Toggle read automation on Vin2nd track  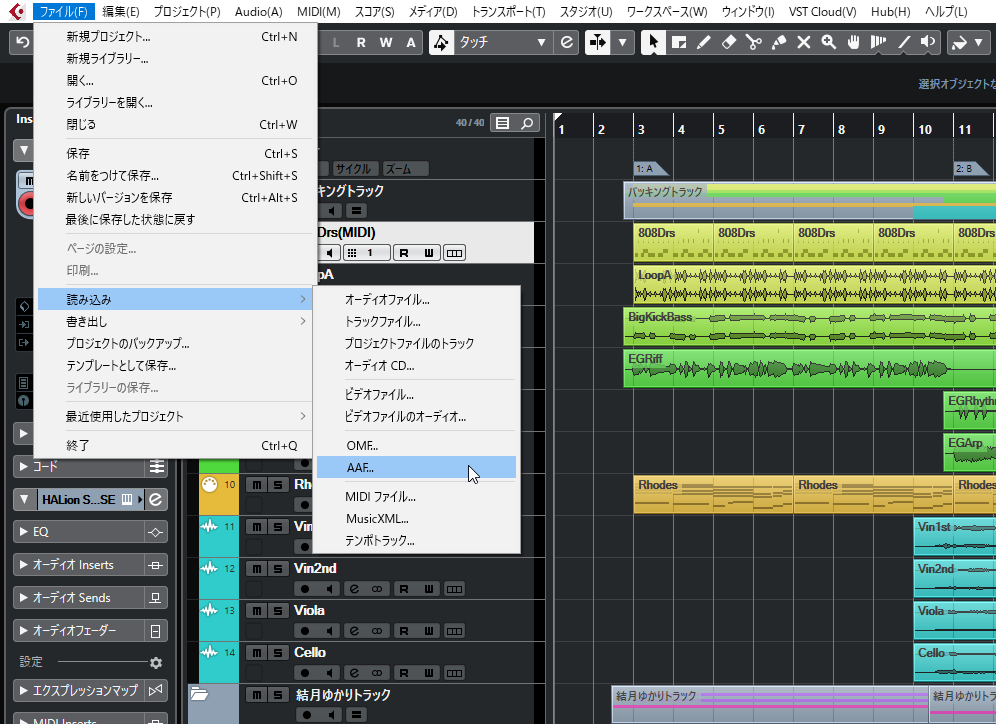(404, 589)
